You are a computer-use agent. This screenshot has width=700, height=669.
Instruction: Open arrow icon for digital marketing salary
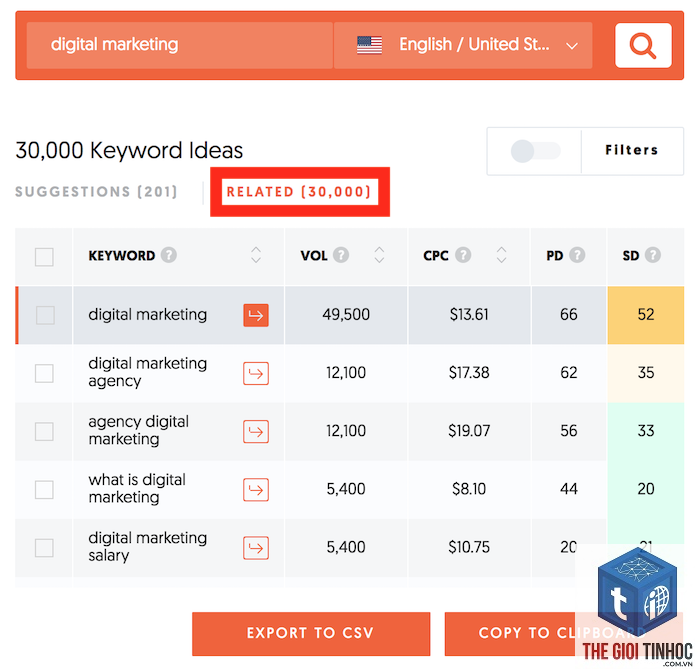[x=256, y=548]
